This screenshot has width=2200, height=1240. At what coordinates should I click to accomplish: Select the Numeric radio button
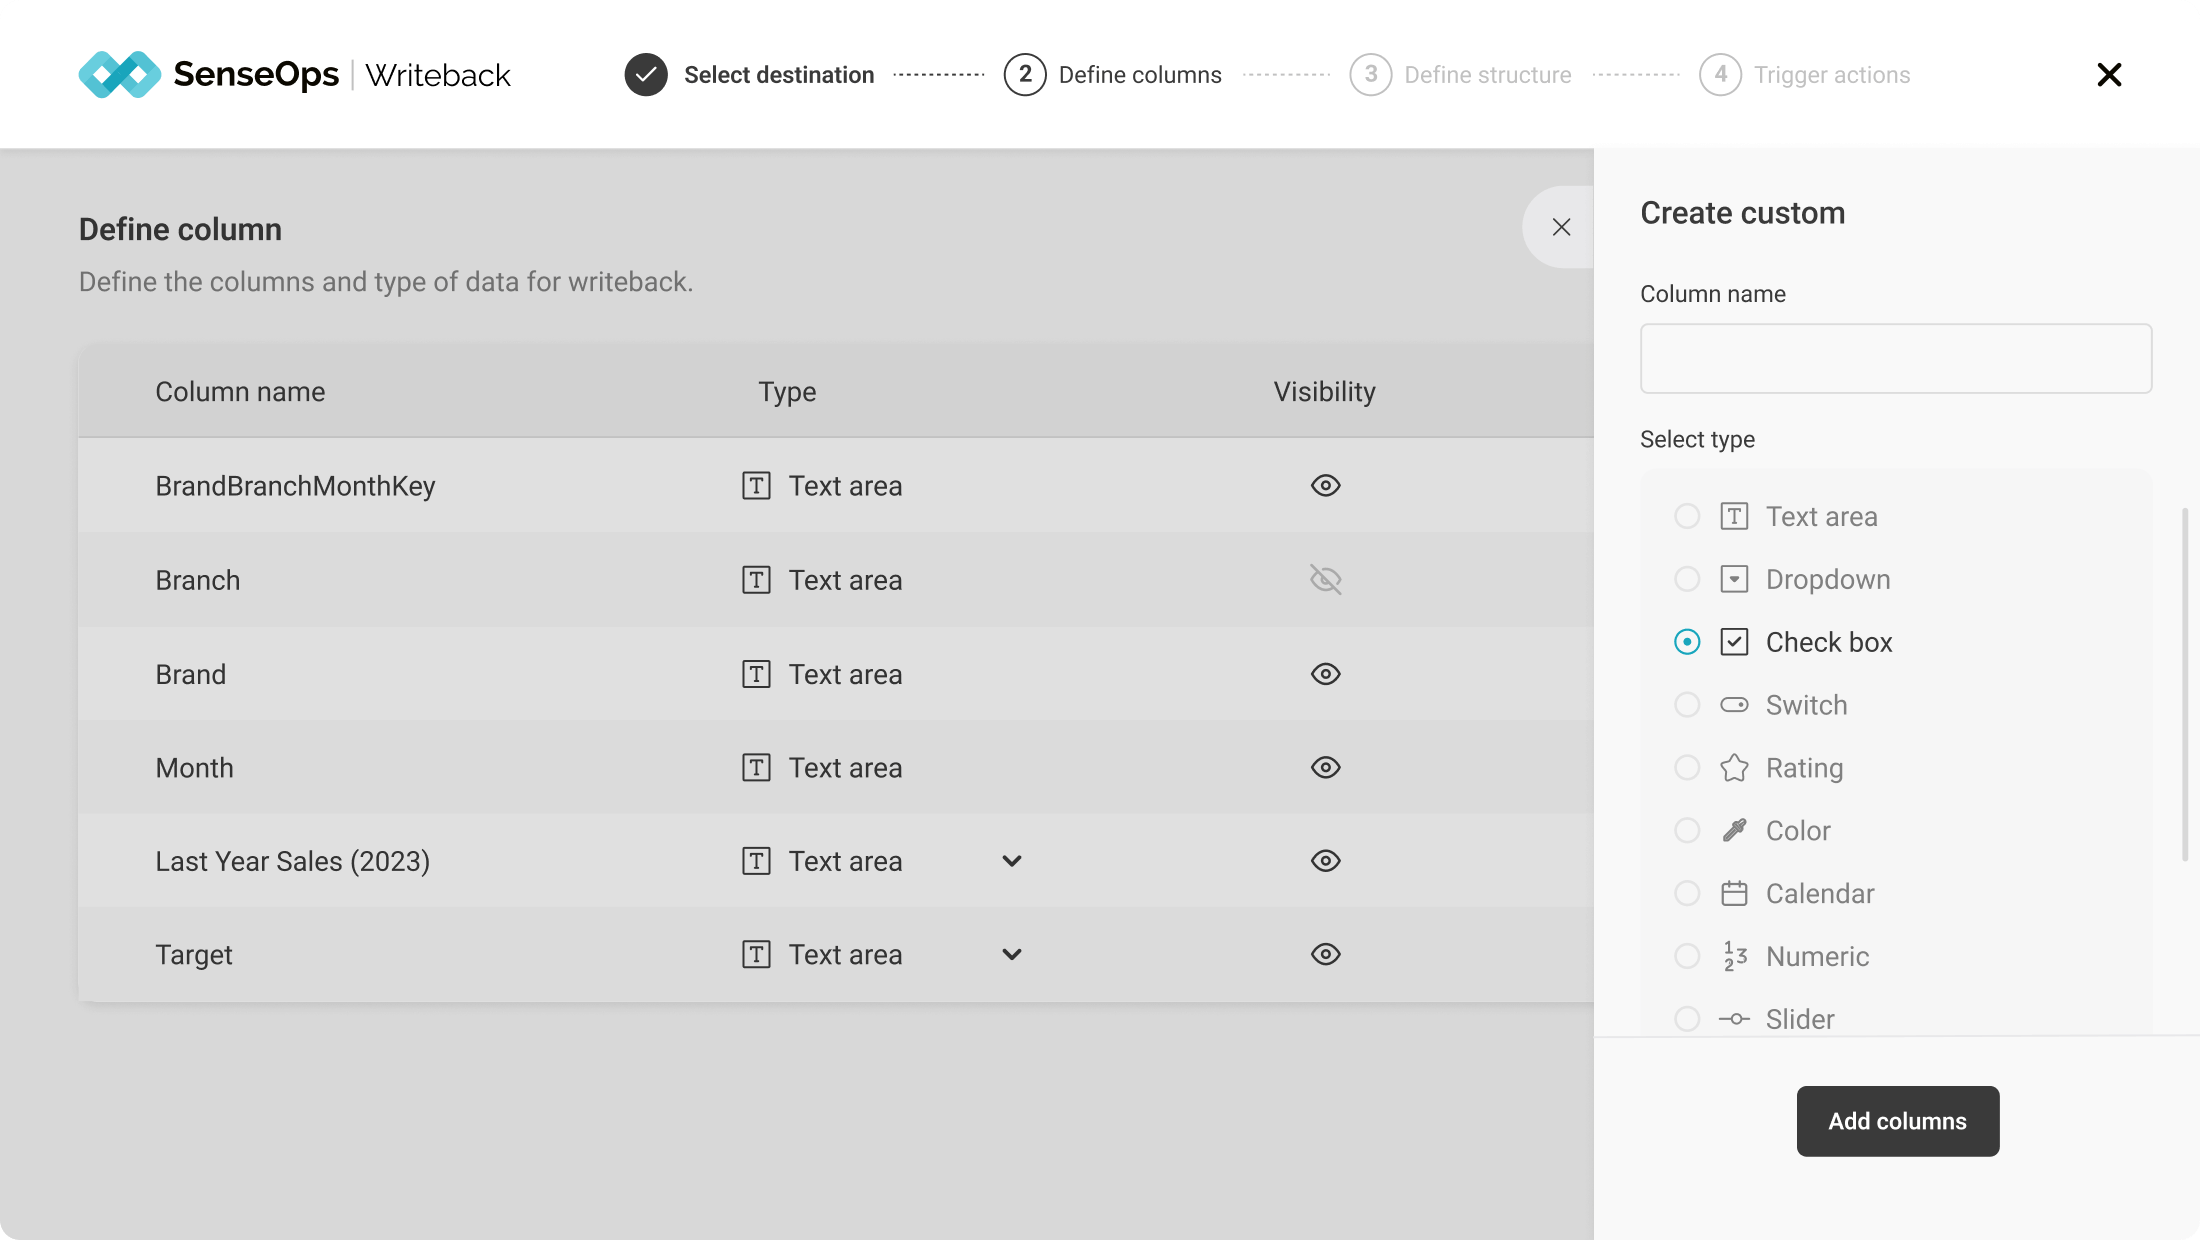1687,956
